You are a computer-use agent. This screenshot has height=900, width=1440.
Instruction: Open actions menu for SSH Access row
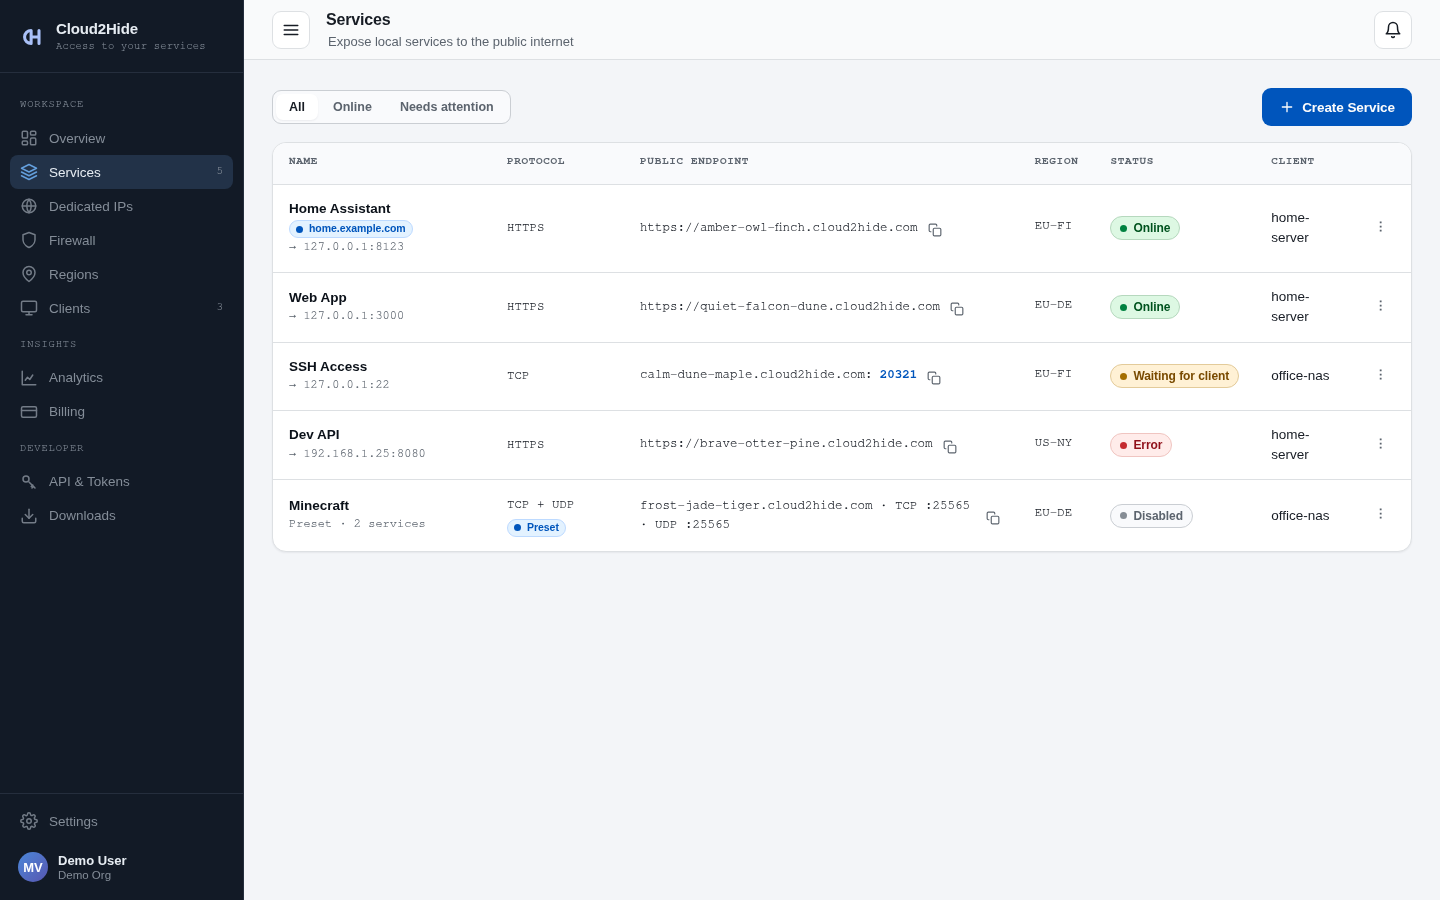click(x=1381, y=375)
